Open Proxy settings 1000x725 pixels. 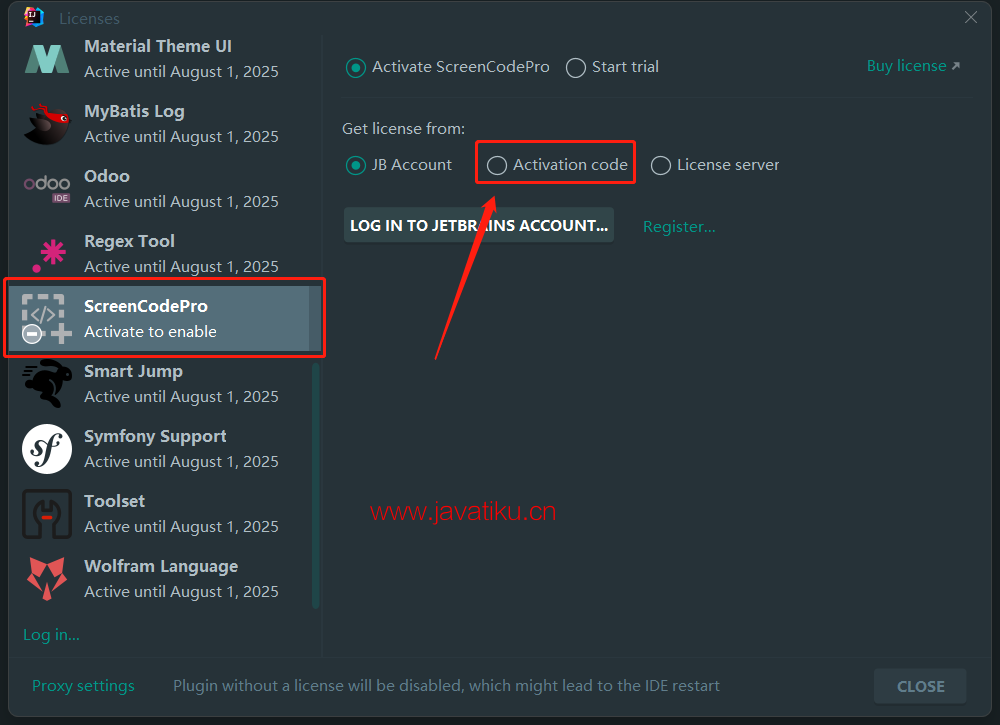click(84, 686)
